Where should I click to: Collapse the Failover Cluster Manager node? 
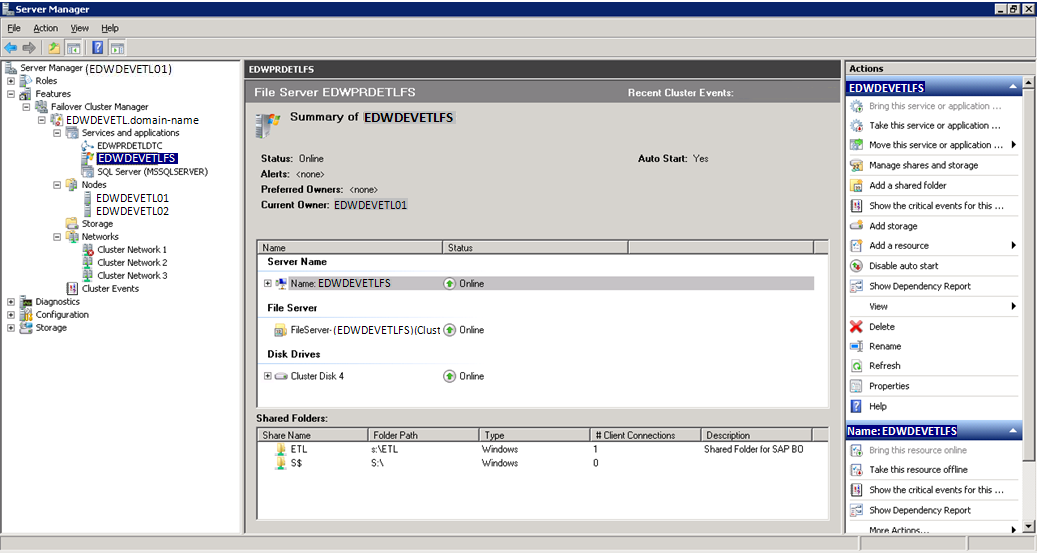[x=26, y=106]
